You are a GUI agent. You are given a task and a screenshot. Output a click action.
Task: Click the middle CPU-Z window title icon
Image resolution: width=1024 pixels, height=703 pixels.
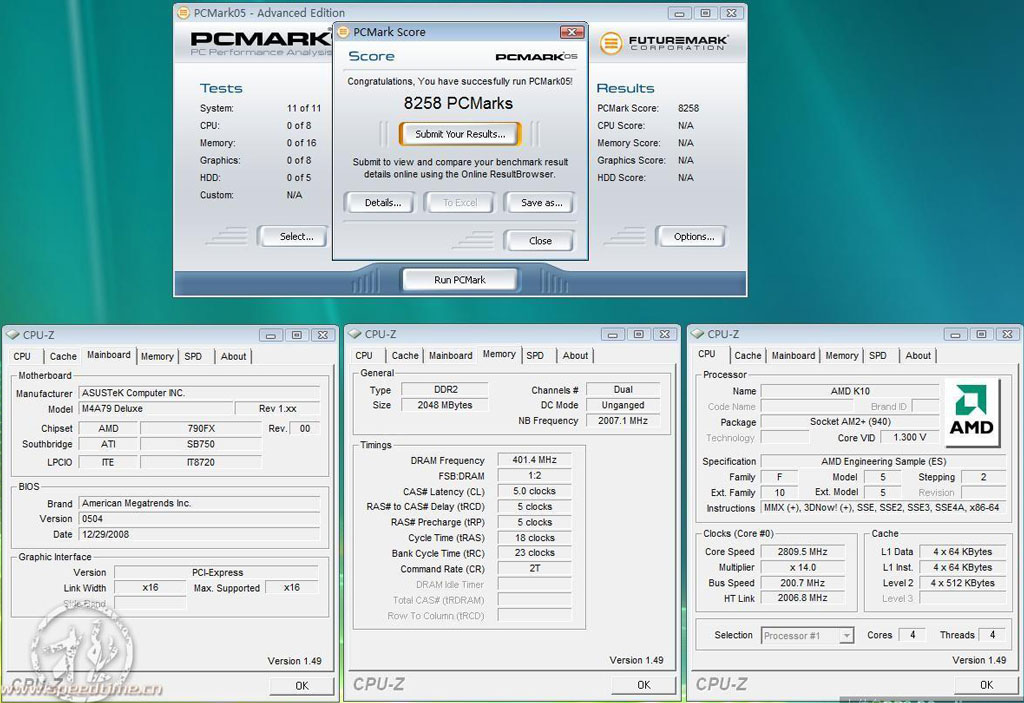355,334
